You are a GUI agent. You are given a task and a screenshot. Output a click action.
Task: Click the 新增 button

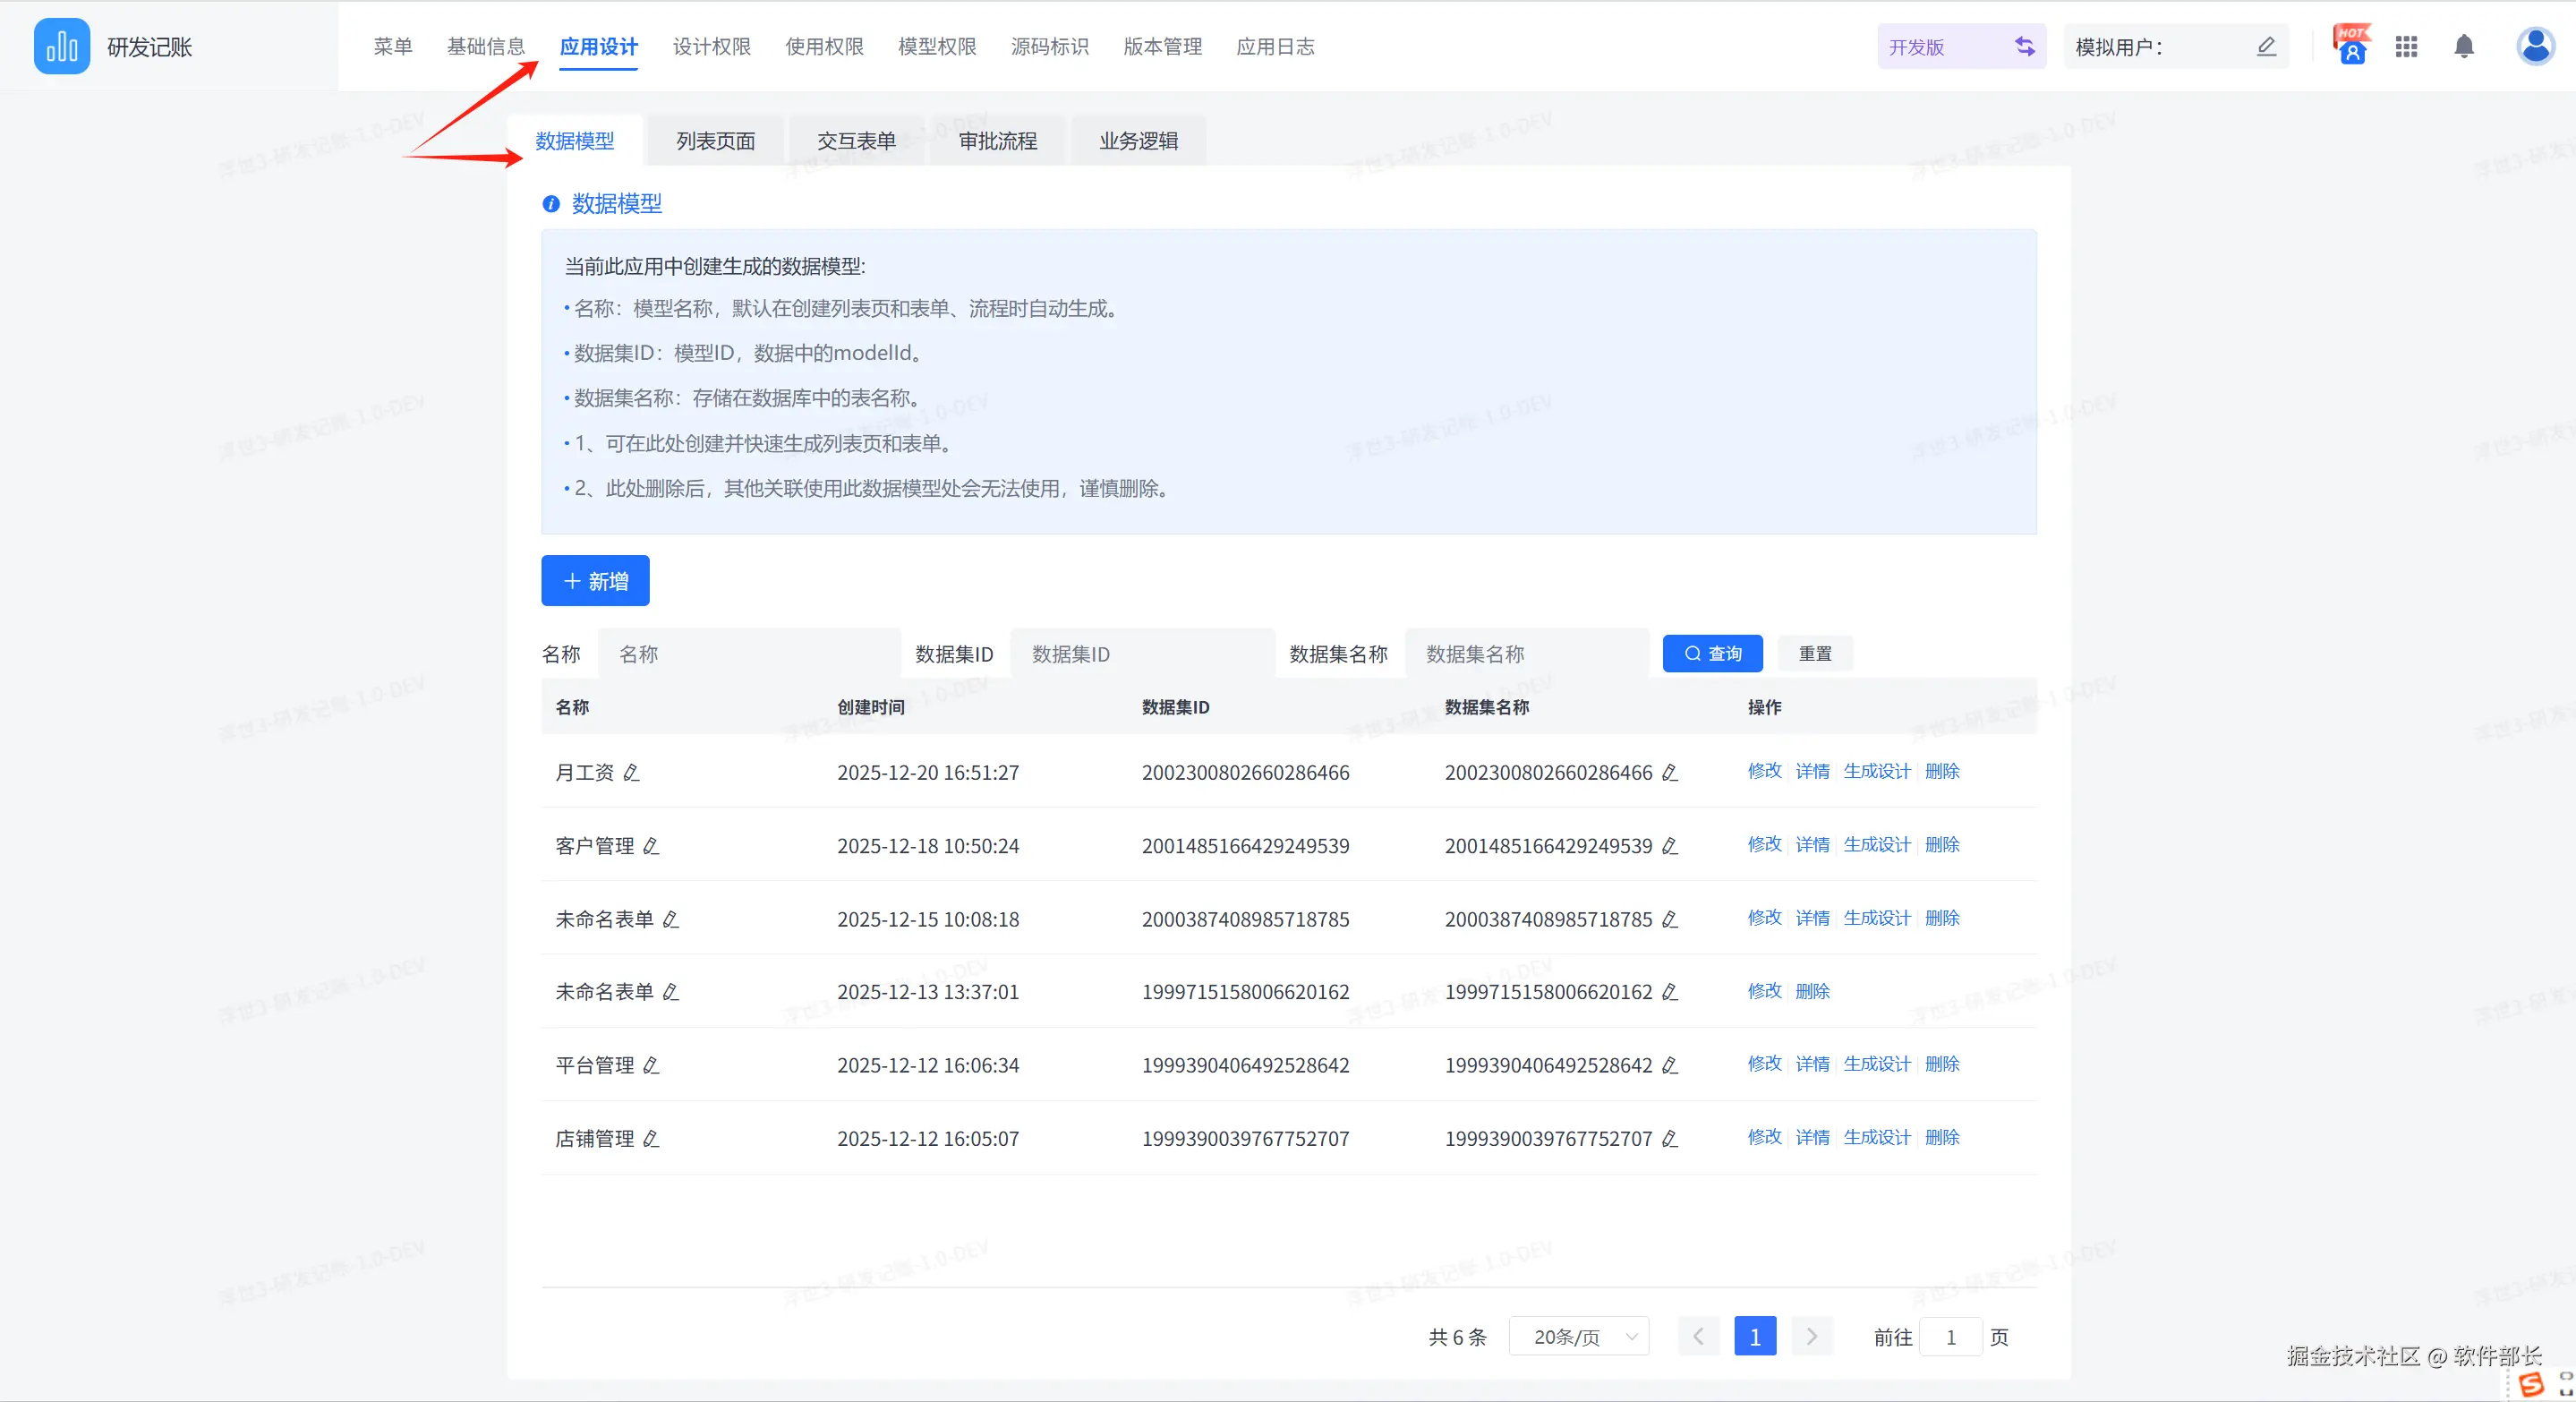pos(595,581)
